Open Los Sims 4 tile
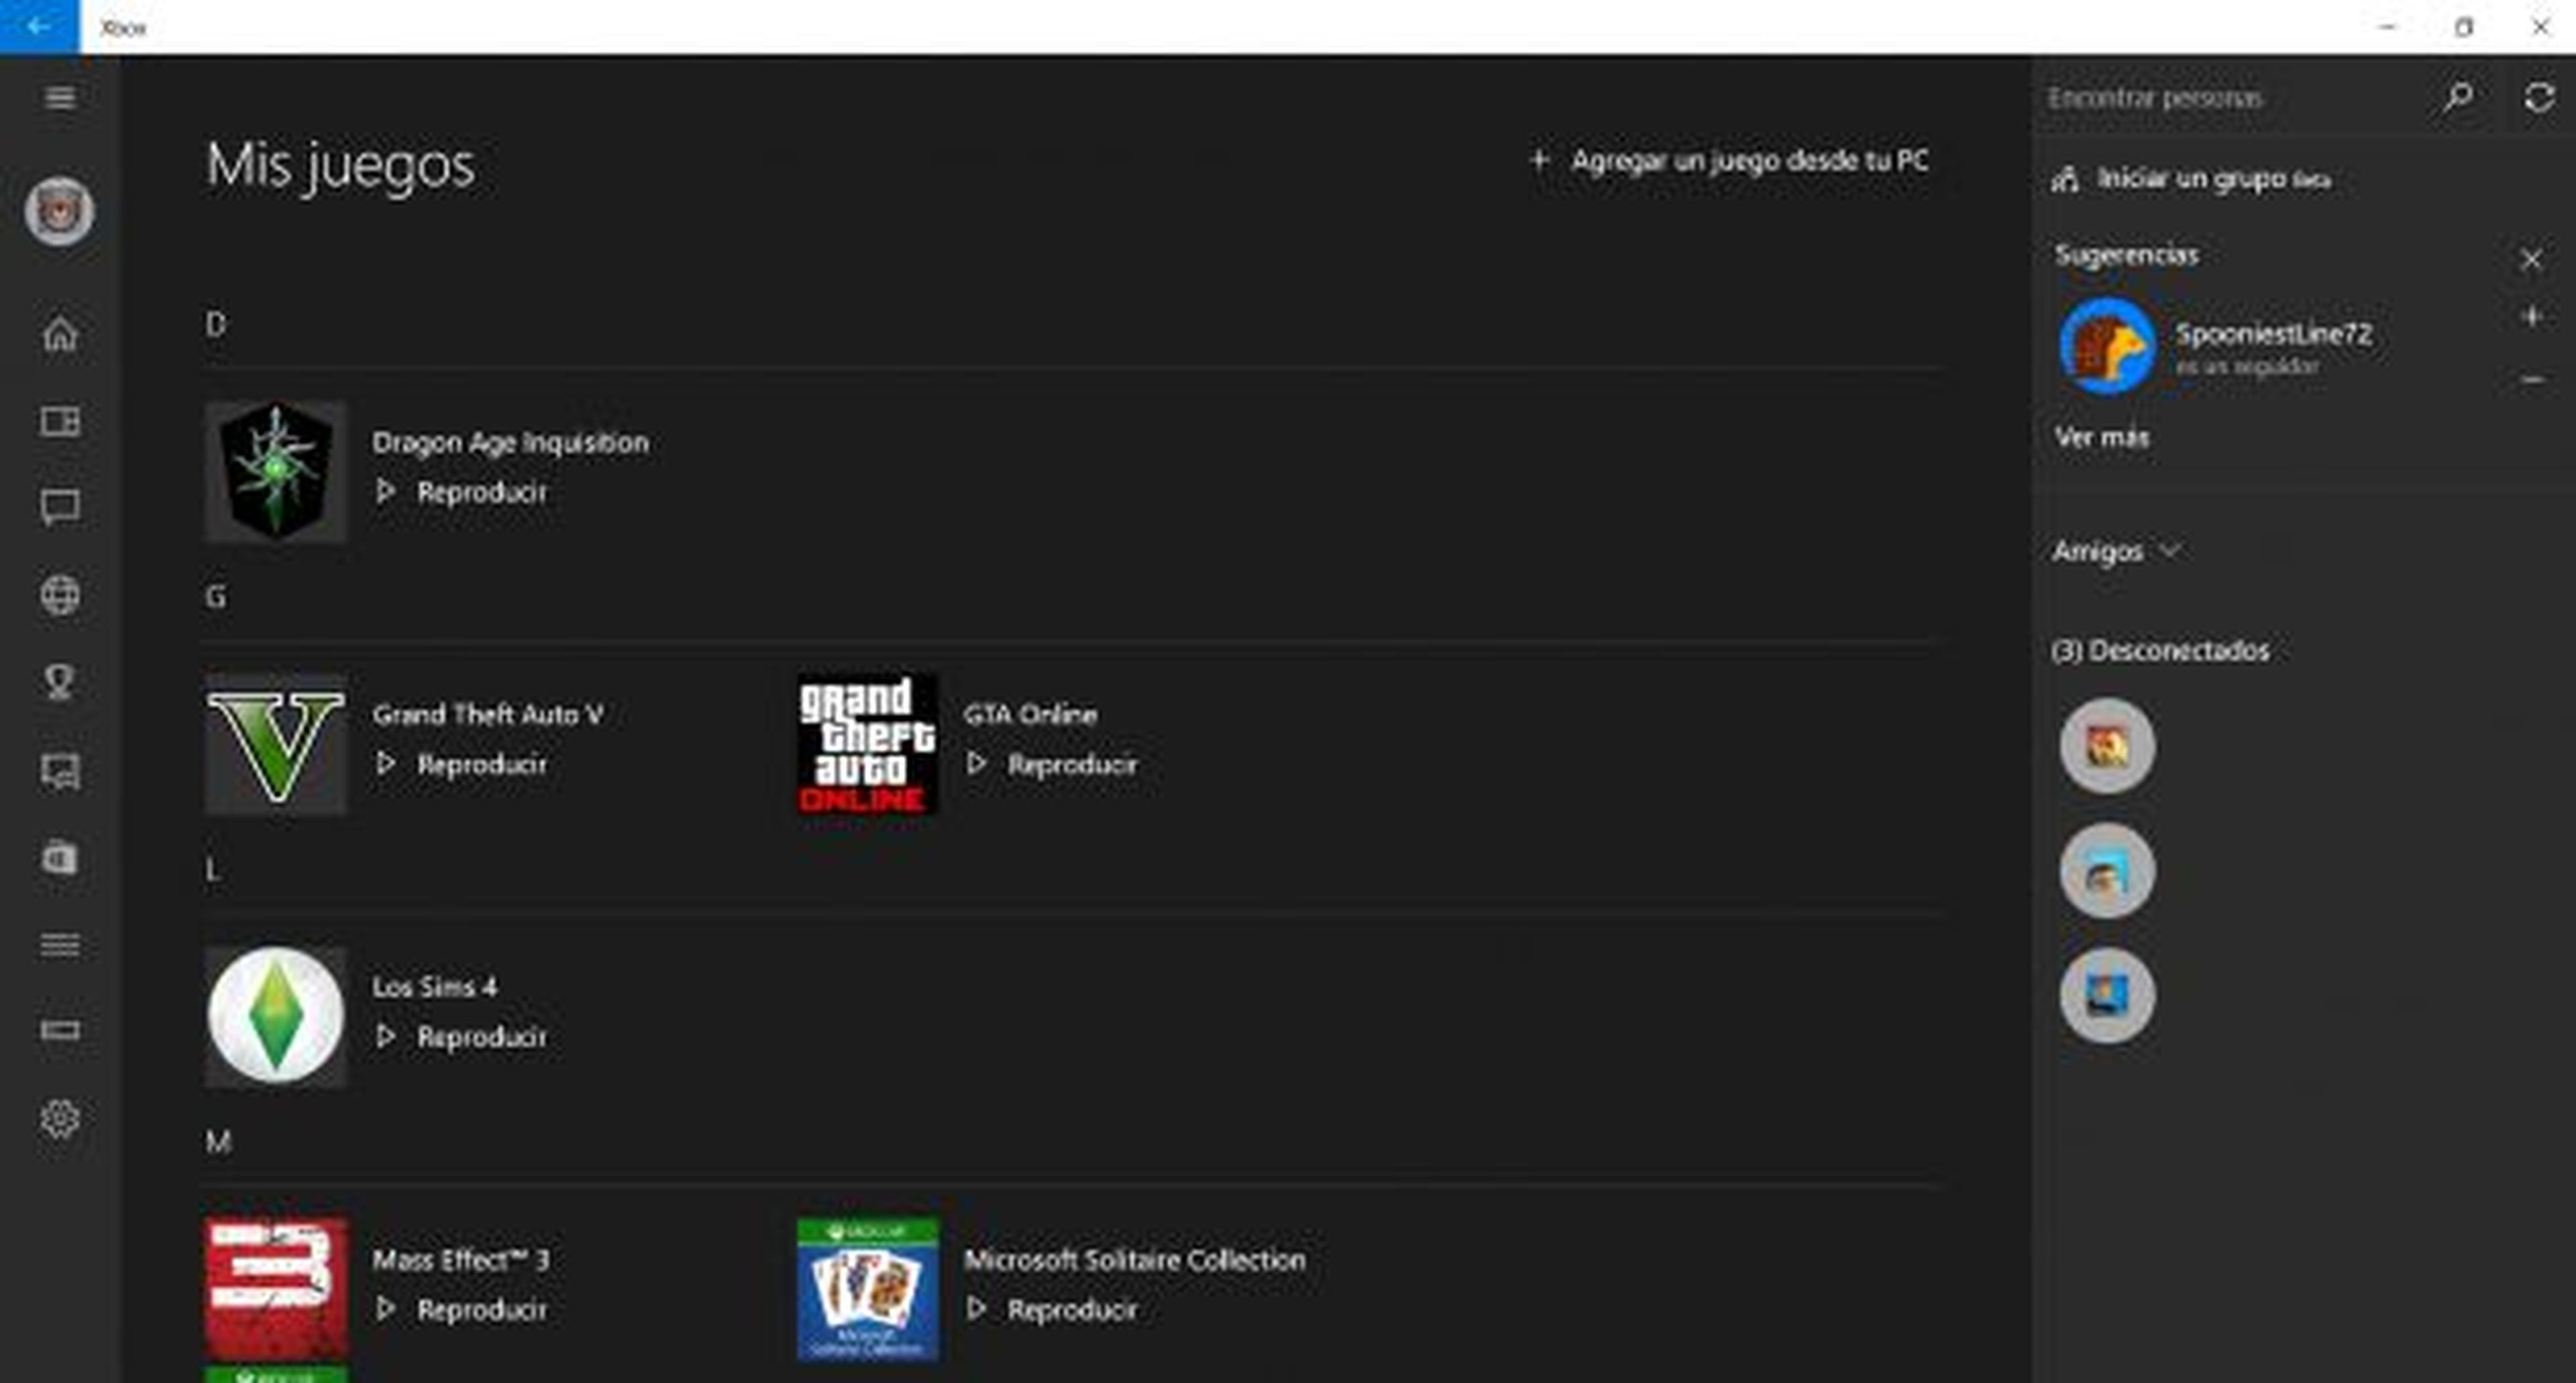Screen dimensions: 2576x1383 coord(276,1016)
